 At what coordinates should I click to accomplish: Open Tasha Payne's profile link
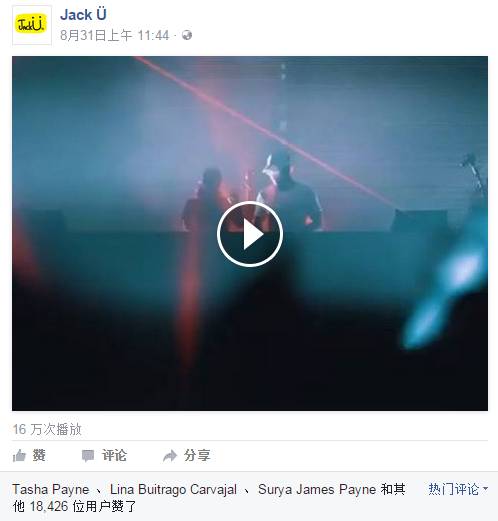click(51, 489)
